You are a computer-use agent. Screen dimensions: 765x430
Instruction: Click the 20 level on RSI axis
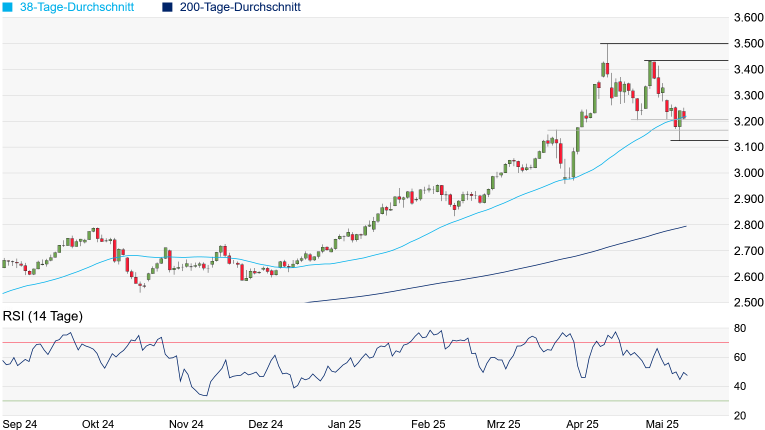tap(740, 415)
